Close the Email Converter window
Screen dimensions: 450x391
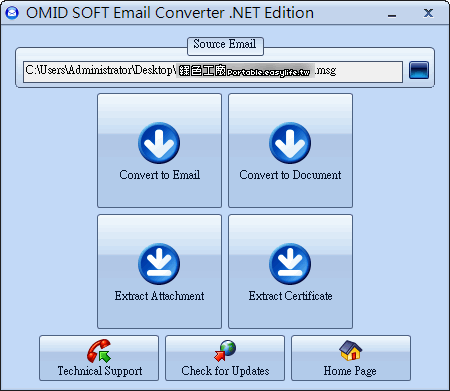[428, 13]
